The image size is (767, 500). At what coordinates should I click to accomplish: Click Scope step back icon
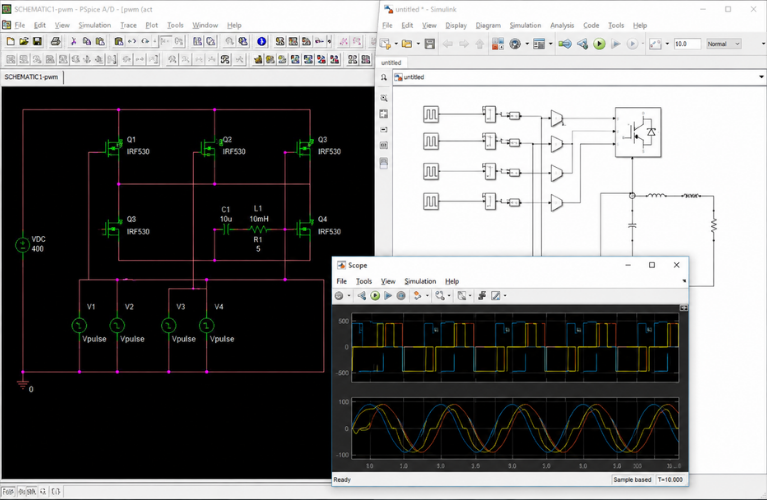[x=361, y=295]
